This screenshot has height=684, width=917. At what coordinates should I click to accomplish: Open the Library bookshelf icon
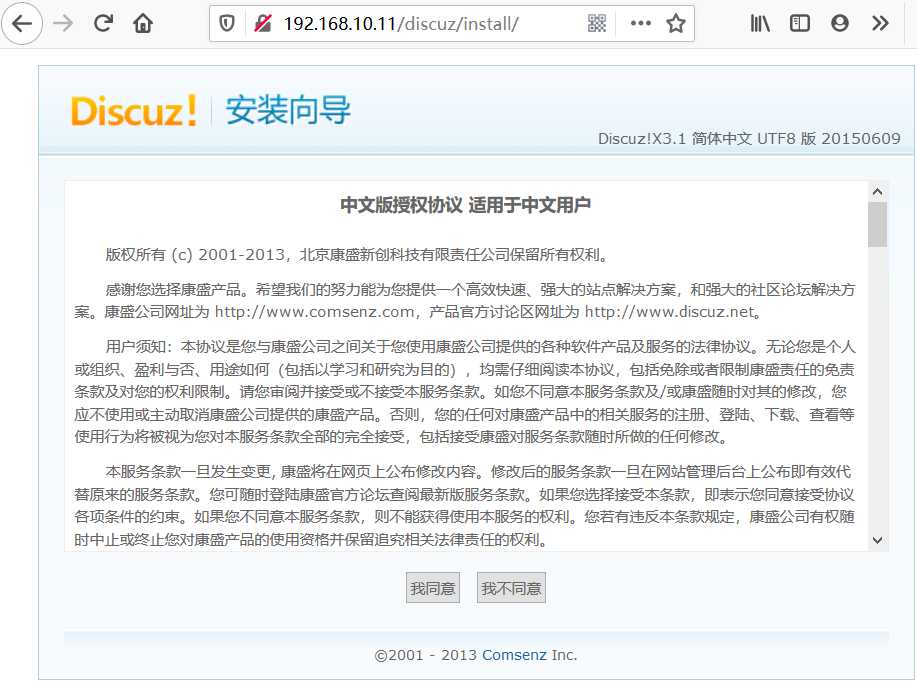(760, 23)
